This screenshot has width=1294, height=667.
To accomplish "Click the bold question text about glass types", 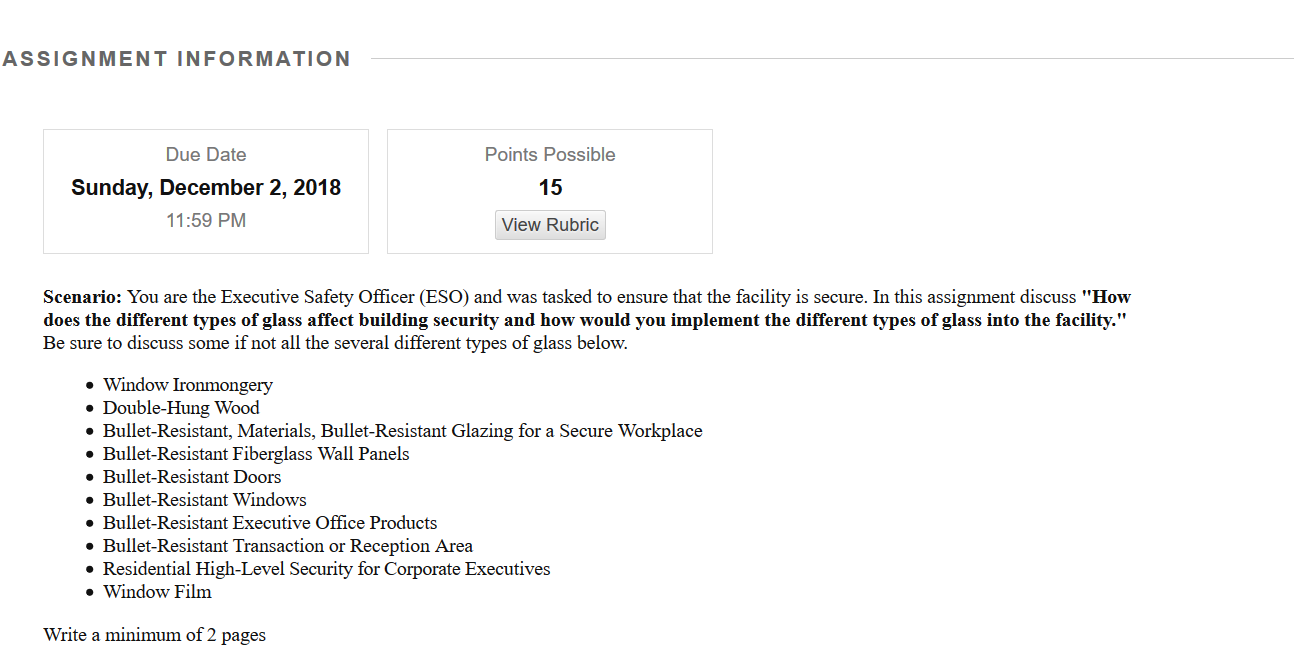I will [x=587, y=309].
